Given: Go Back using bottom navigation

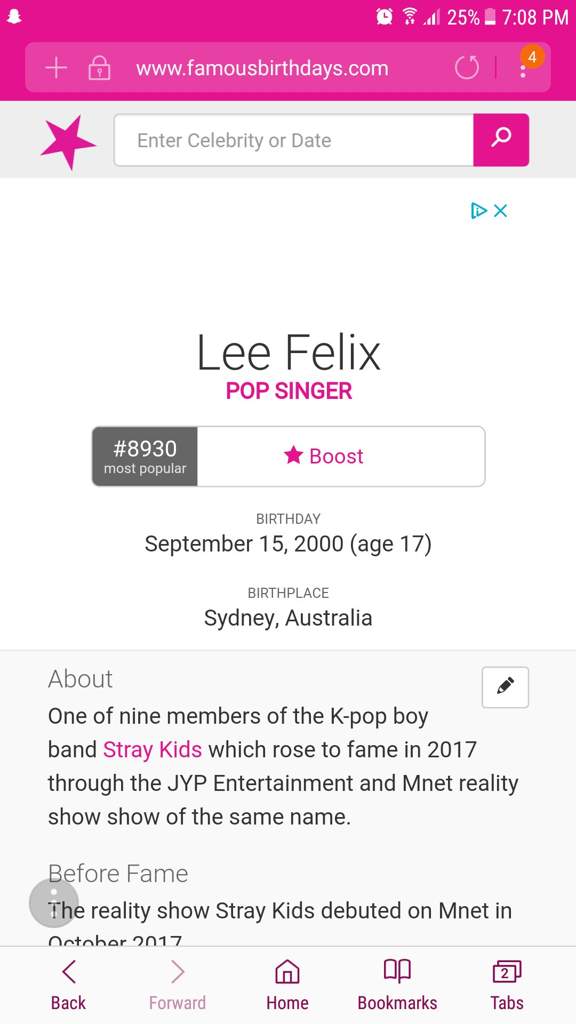Looking at the screenshot, I should (69, 985).
